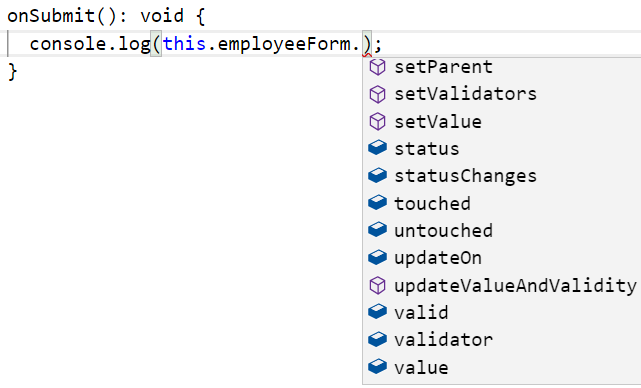
Task: Click the blue property icon beside statusChanges
Action: [x=377, y=175]
